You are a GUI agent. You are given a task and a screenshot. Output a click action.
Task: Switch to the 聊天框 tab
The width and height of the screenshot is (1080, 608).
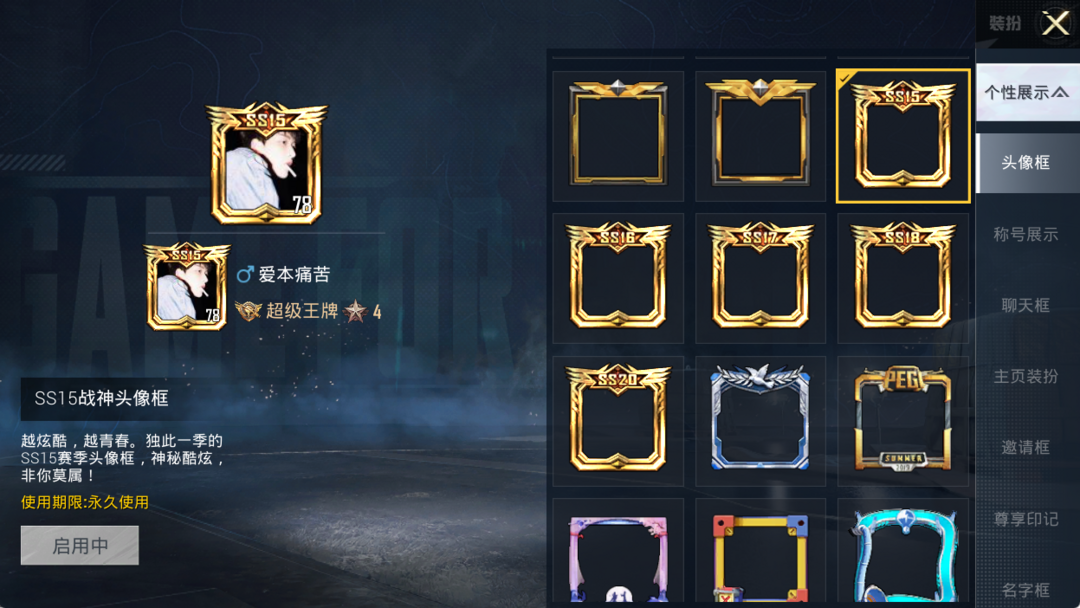tap(1026, 306)
